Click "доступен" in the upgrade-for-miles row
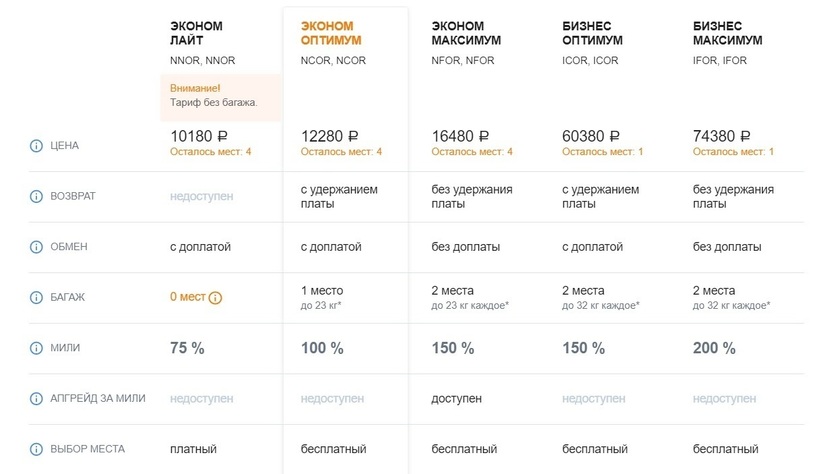 [456, 398]
